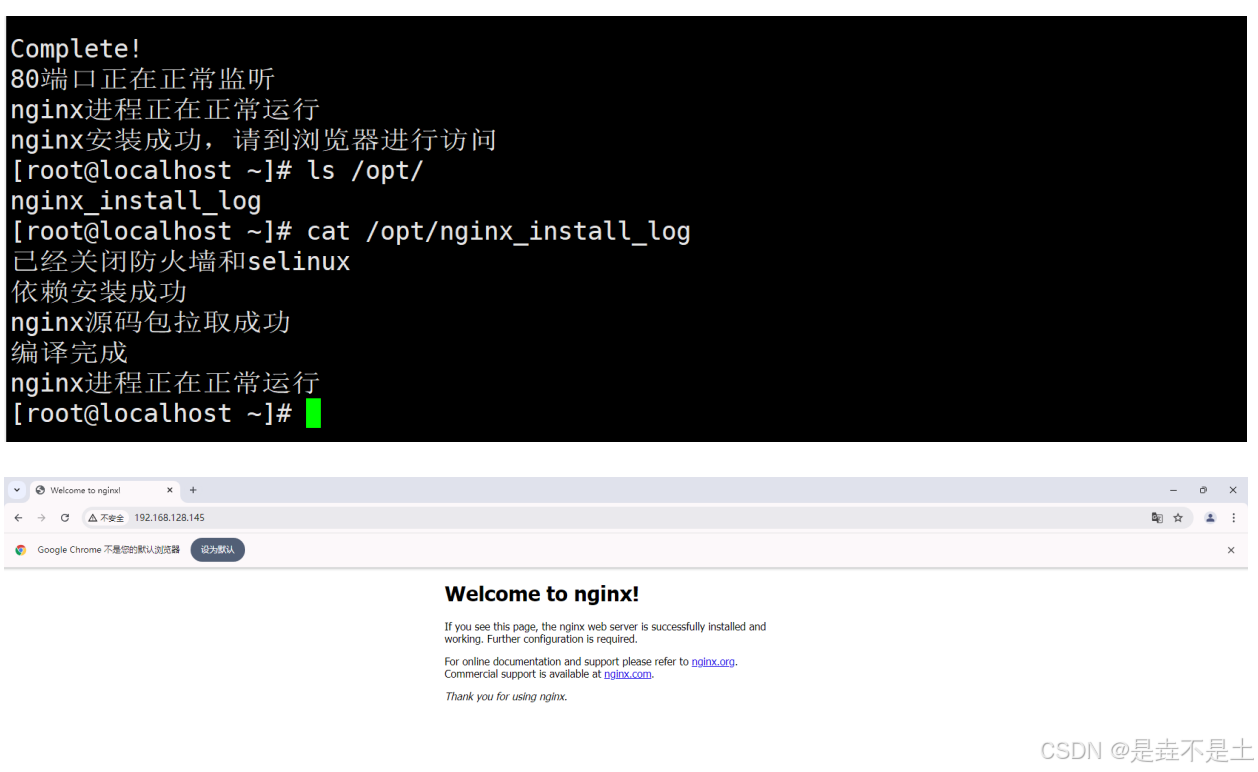This screenshot has width=1258, height=772.
Task: Open a new tab with plus button
Action: (x=193, y=490)
